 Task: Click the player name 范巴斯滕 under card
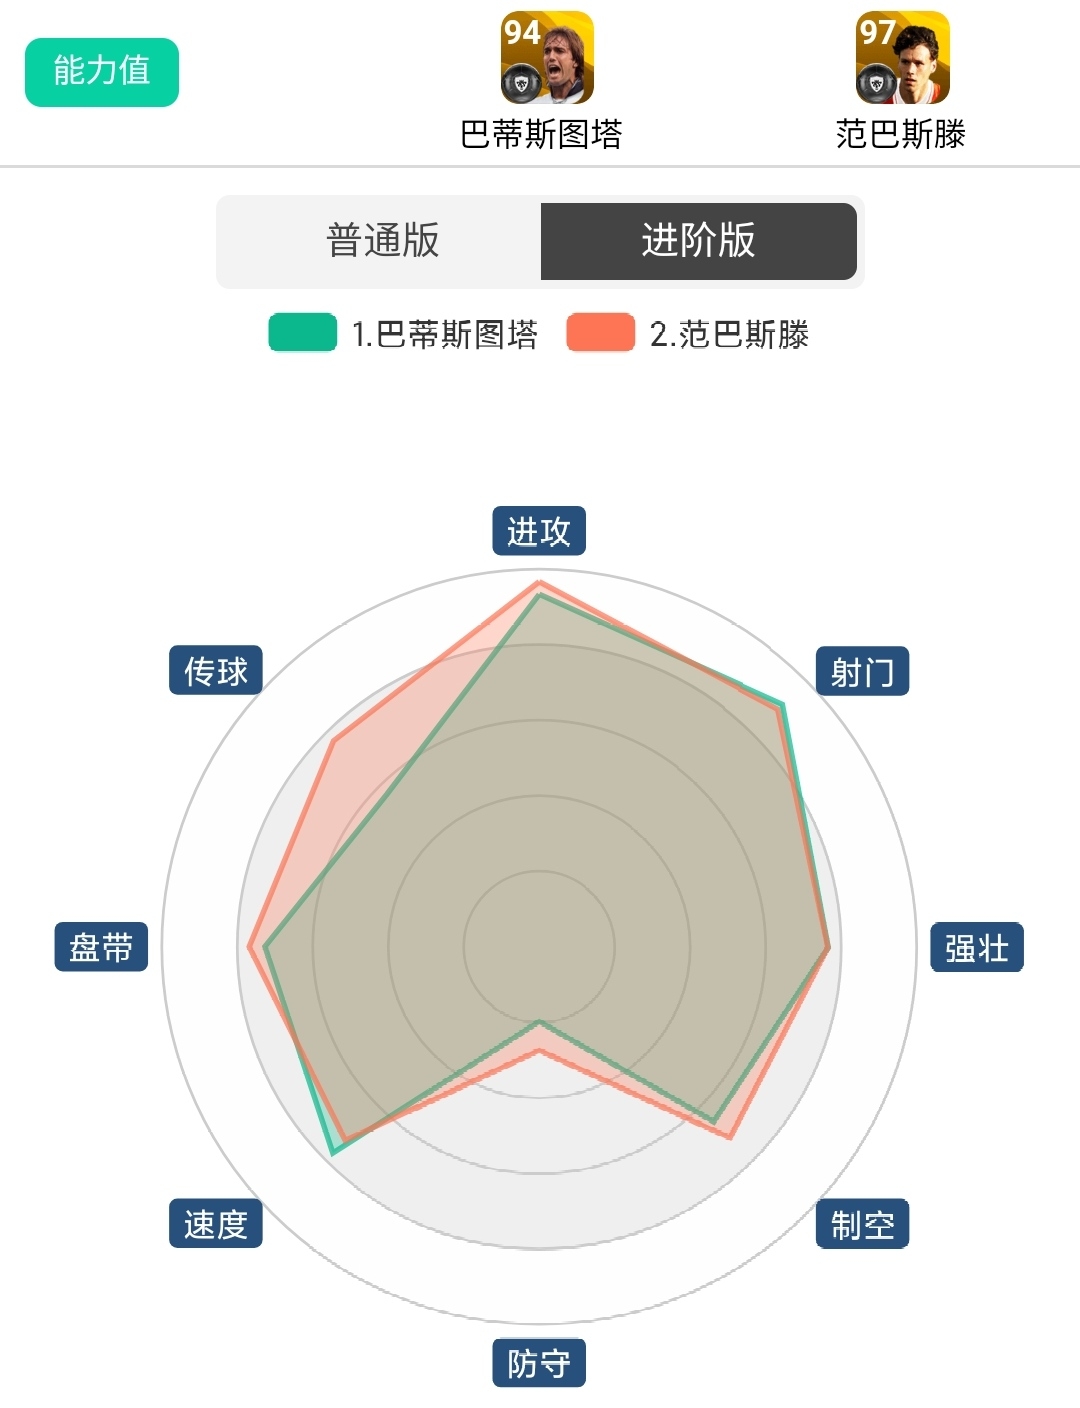901,134
